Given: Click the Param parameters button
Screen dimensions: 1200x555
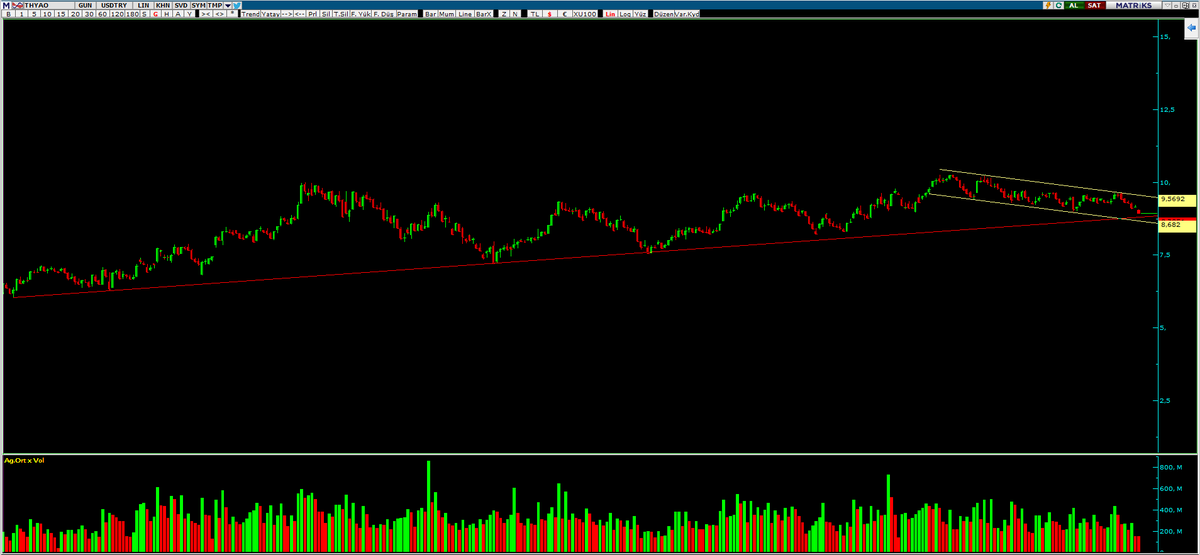Looking at the screenshot, I should click(x=407, y=14).
